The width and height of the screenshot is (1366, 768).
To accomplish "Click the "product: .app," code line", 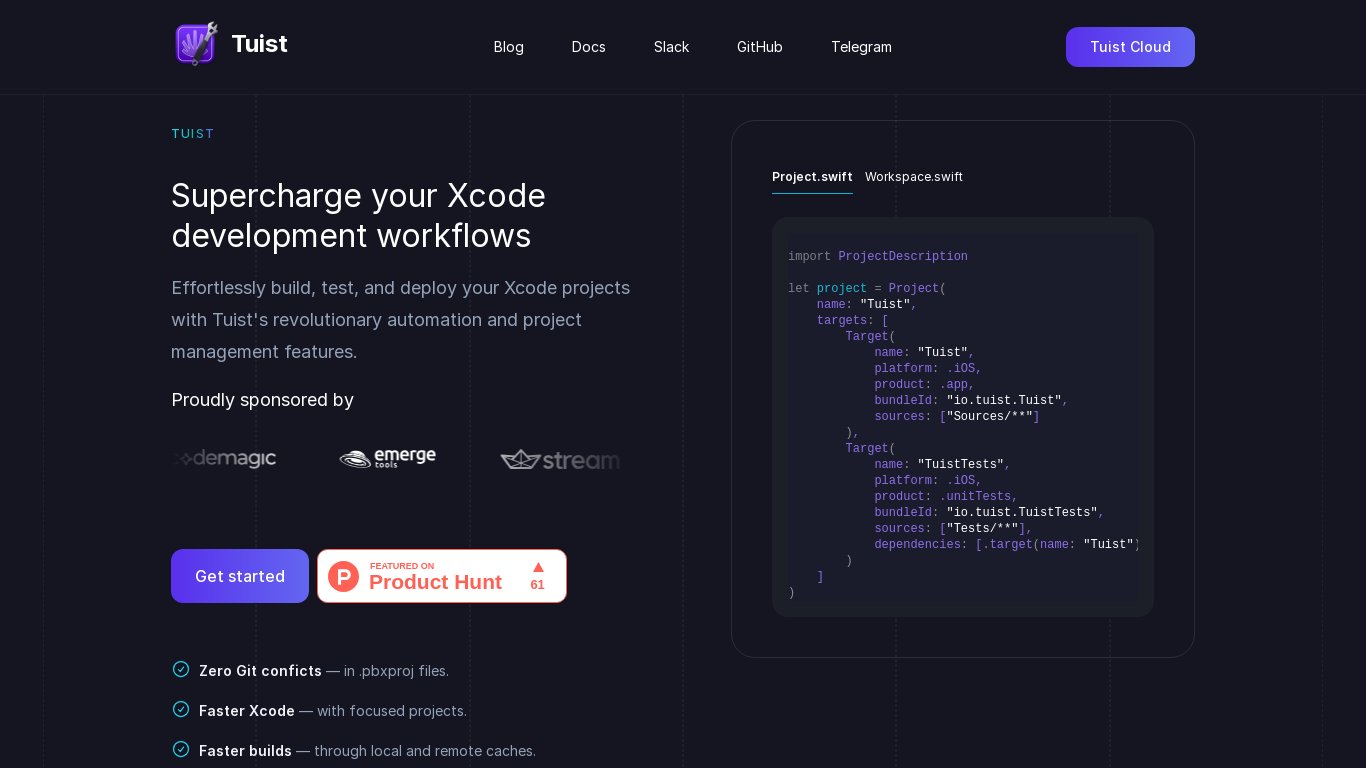I will tap(925, 385).
